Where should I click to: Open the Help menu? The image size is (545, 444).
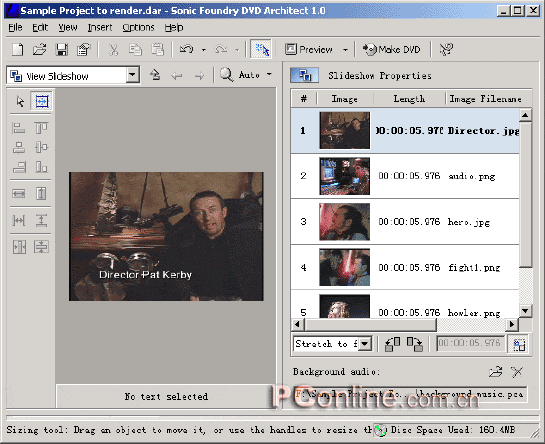pos(174,27)
